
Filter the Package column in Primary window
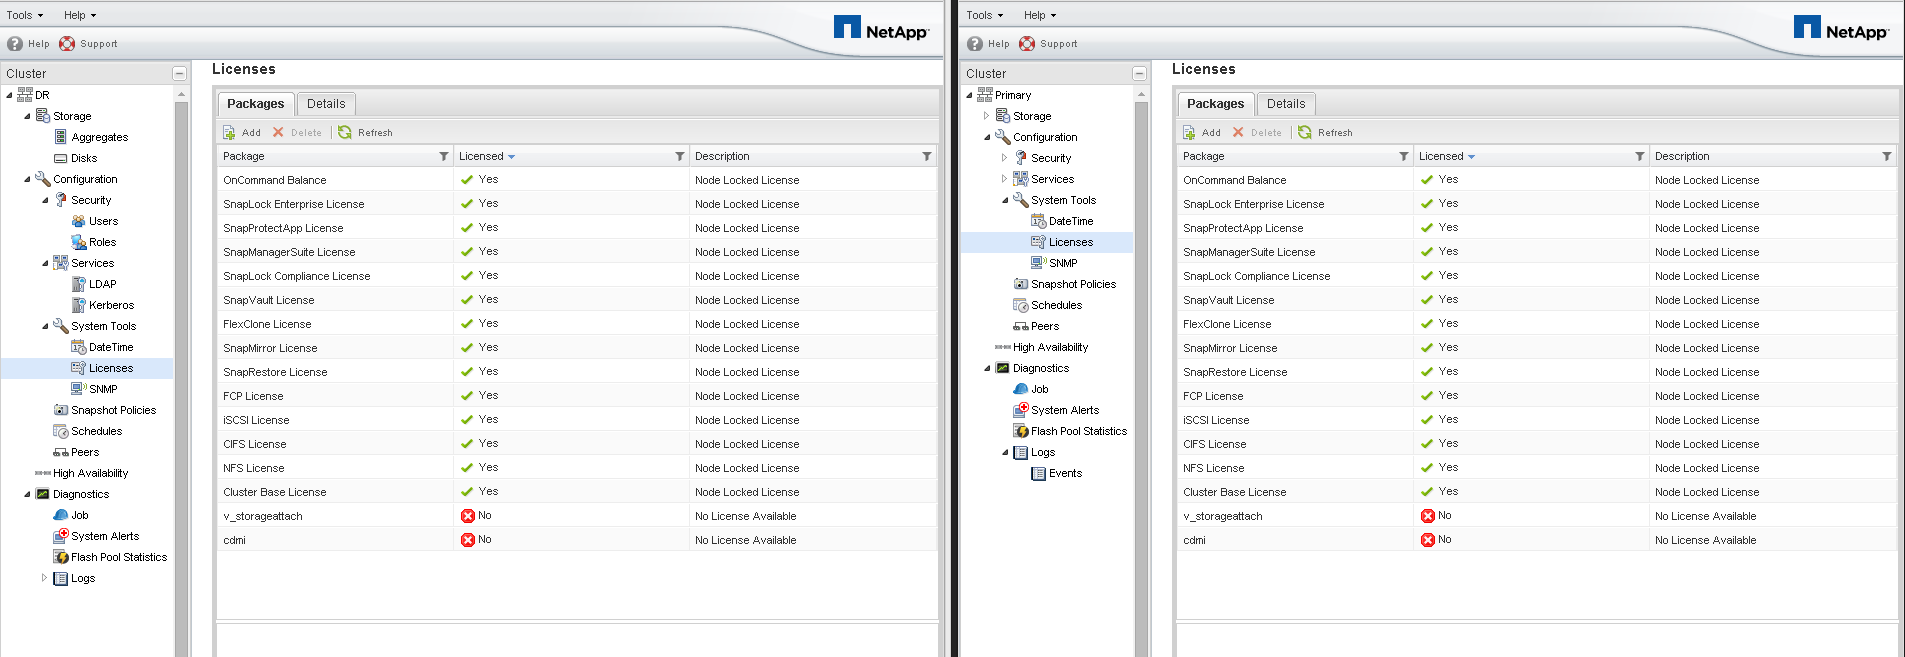point(1404,156)
